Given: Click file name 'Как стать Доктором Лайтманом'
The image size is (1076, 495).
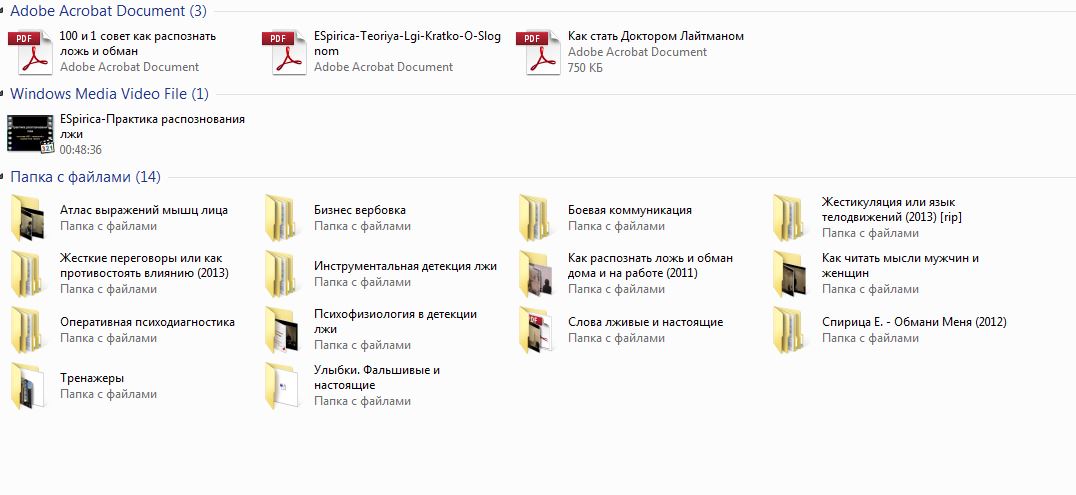Looking at the screenshot, I should [656, 36].
